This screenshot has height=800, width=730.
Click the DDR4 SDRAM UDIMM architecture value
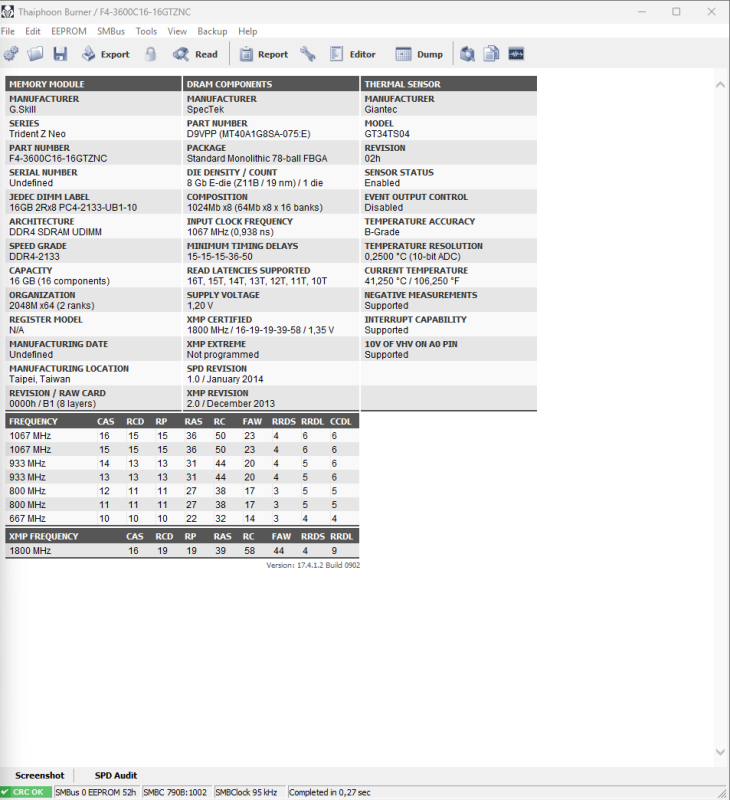coord(55,232)
